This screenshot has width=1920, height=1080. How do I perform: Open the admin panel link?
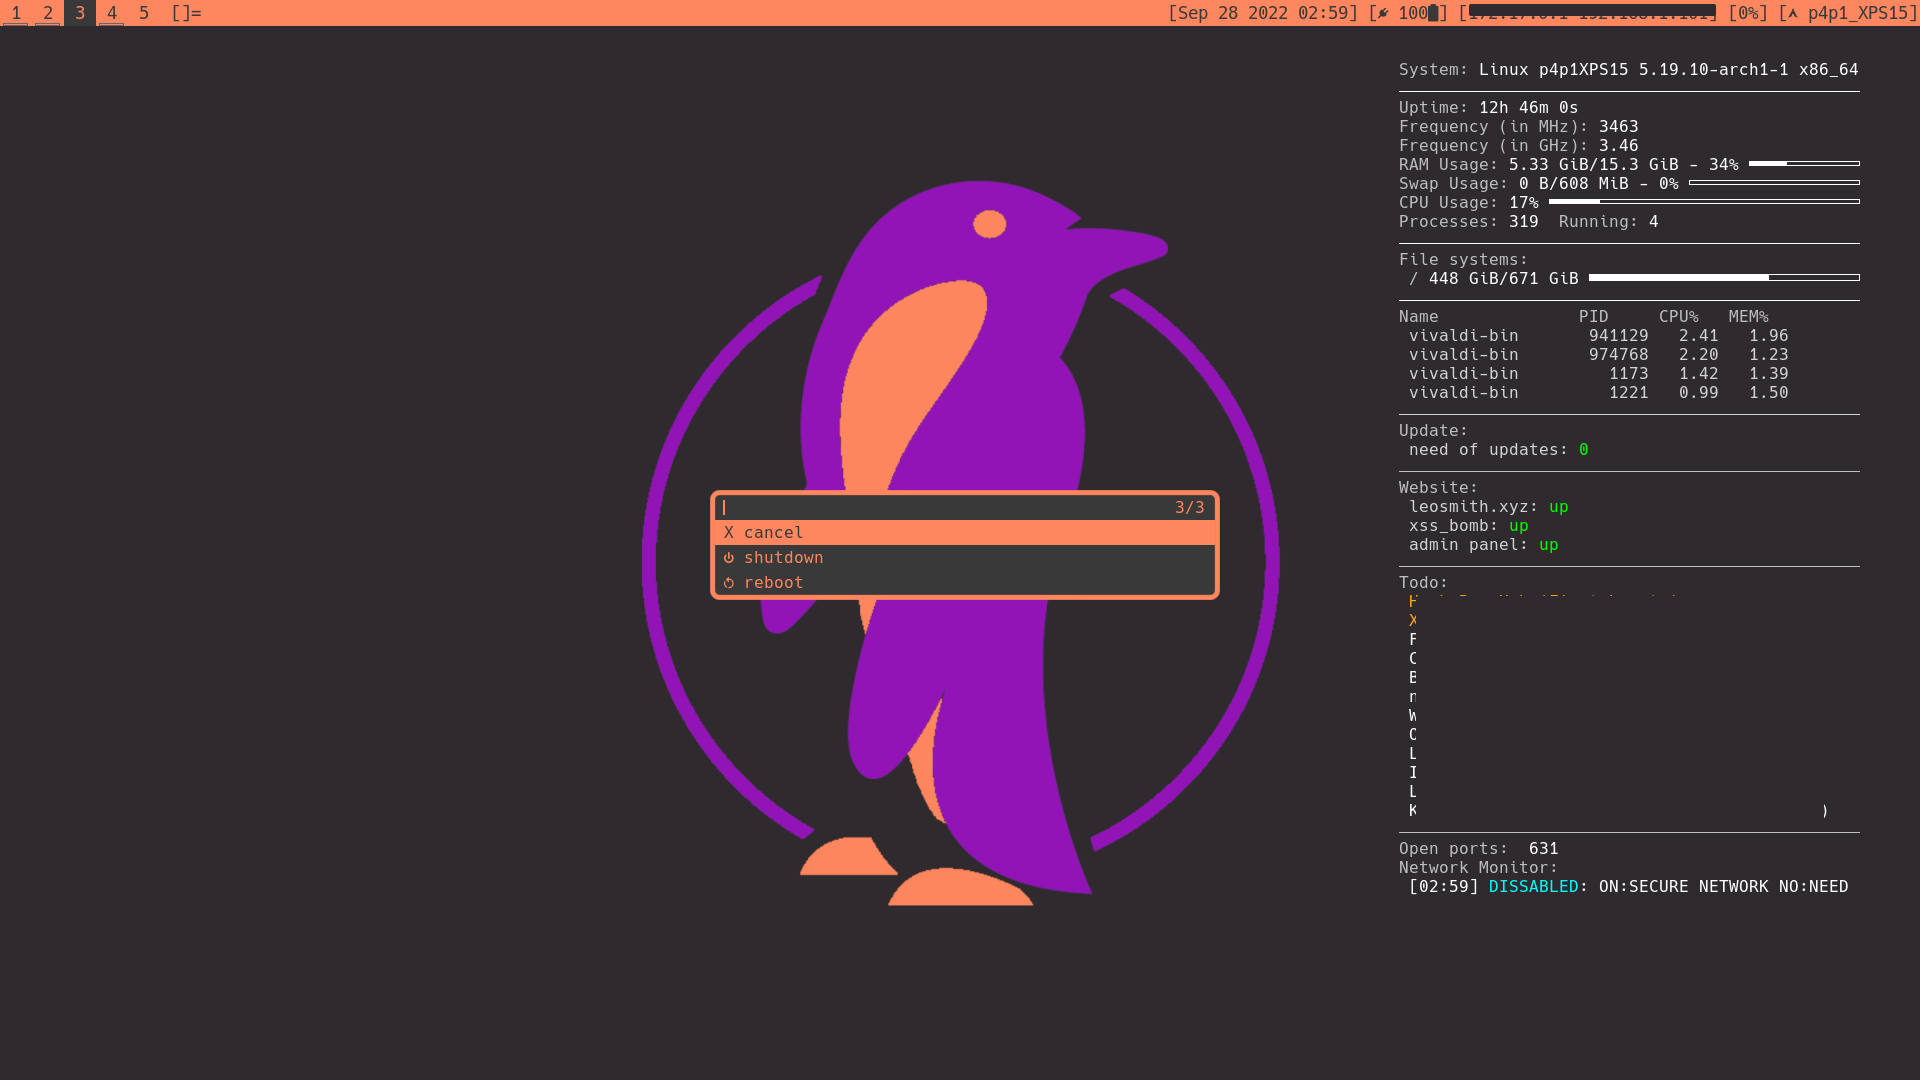pyautogui.click(x=1468, y=545)
